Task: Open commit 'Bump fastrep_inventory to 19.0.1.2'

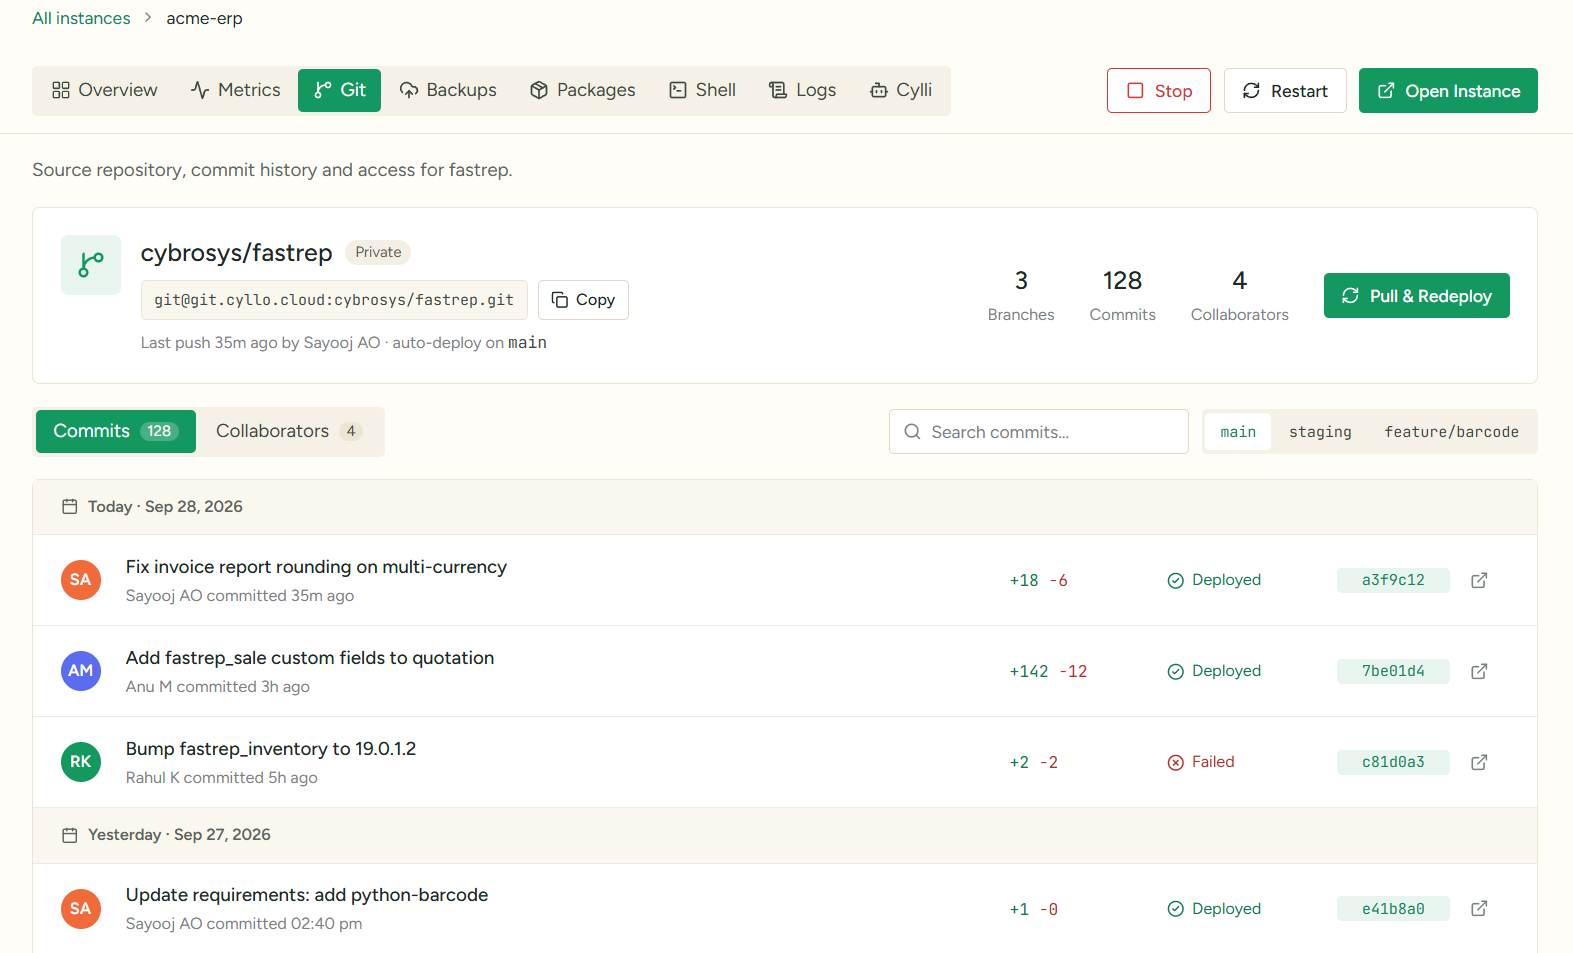Action: pos(271,749)
